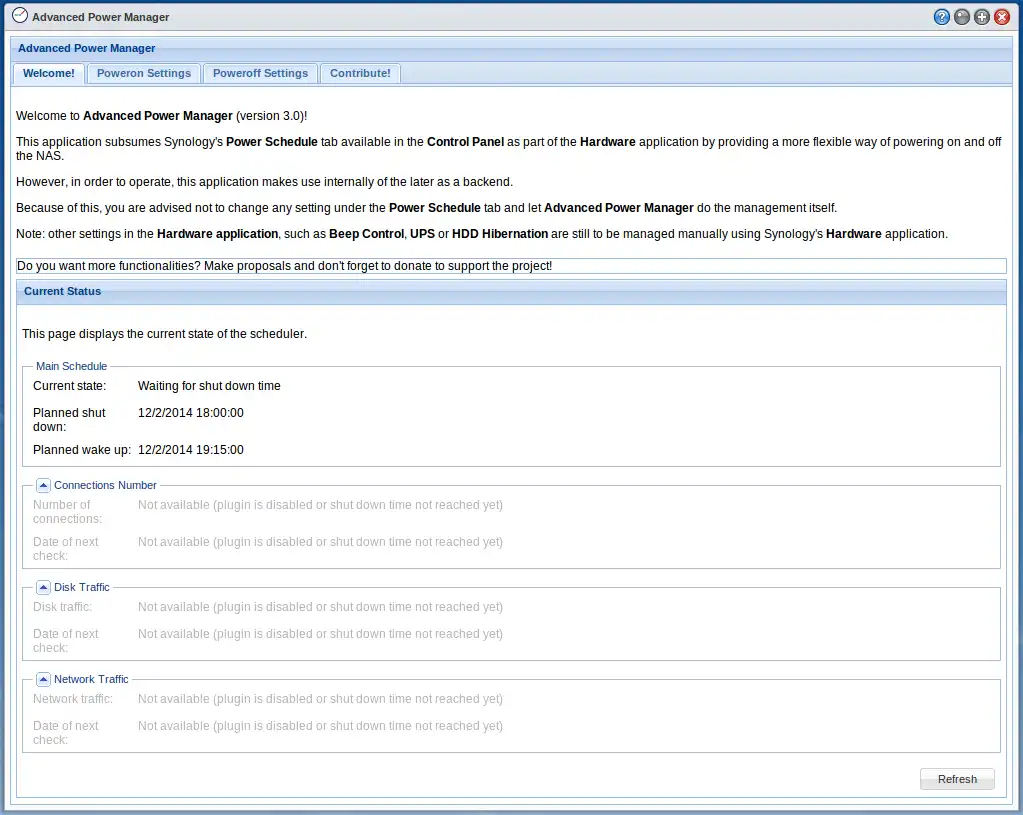
Task: Refresh the scheduler status
Action: pyautogui.click(x=957, y=779)
